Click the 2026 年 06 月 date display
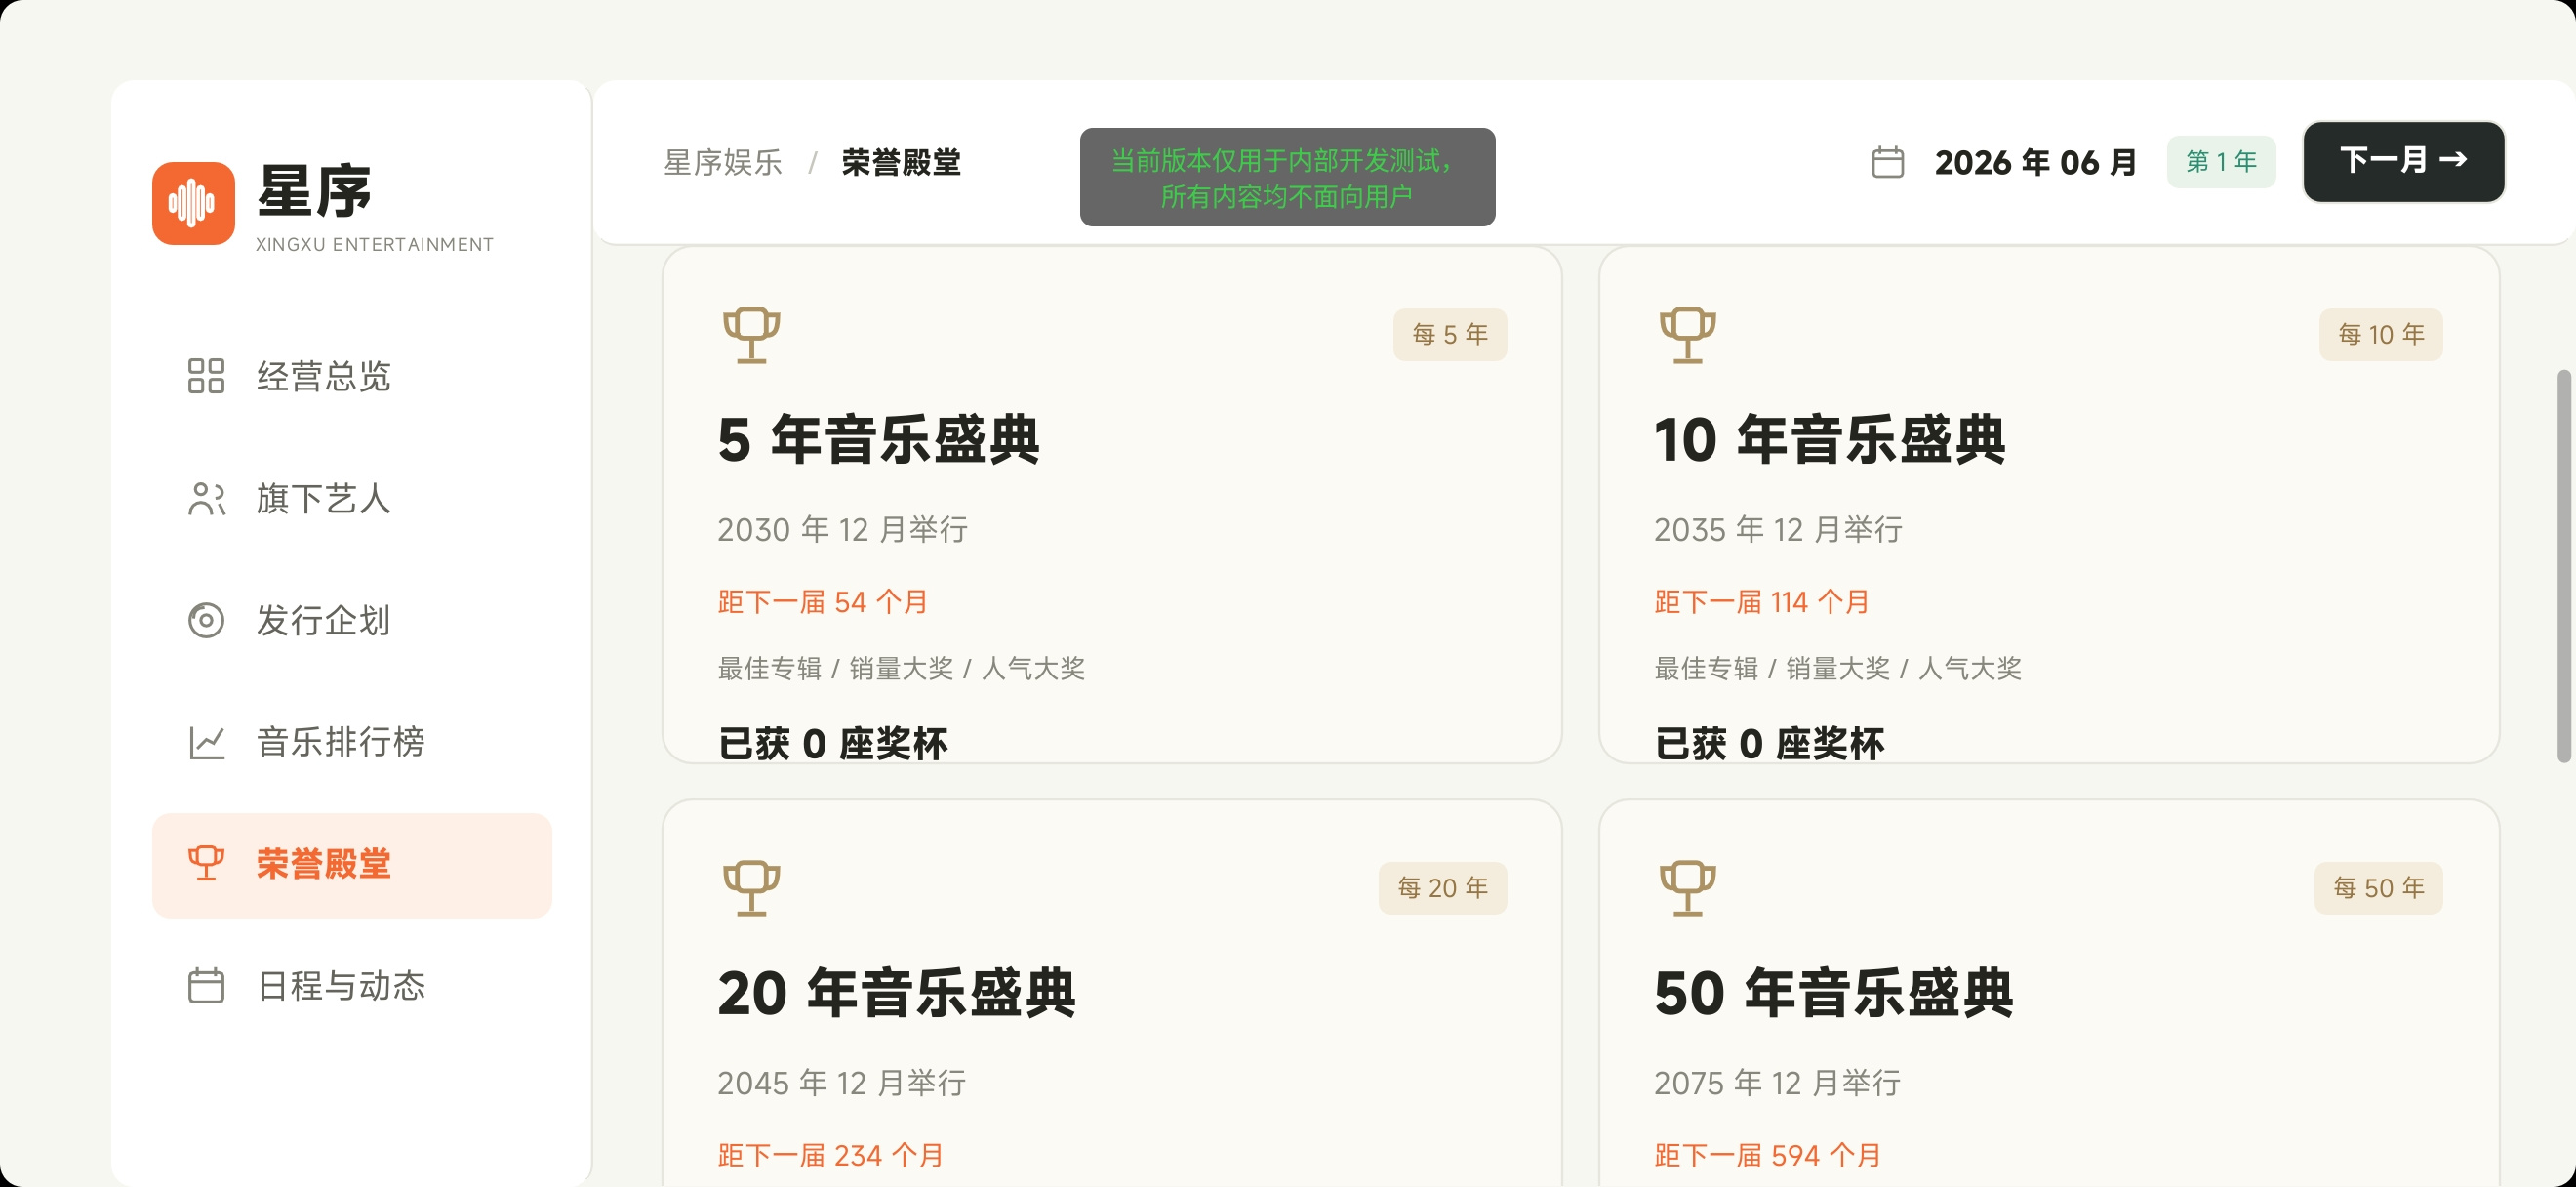Image resolution: width=2576 pixels, height=1187 pixels. click(2035, 162)
